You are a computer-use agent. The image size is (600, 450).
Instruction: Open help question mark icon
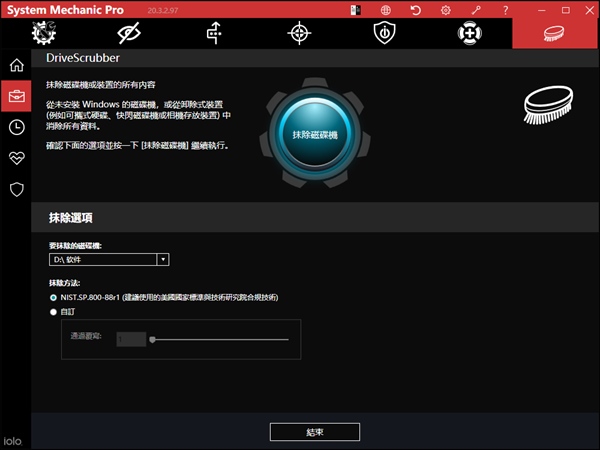tap(506, 10)
